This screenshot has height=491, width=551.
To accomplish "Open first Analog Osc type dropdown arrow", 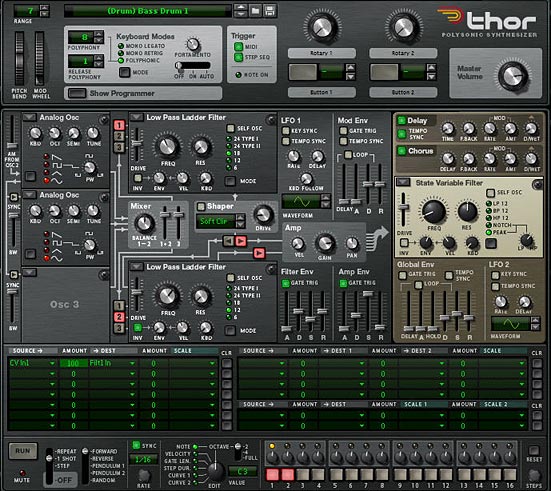I will [30, 117].
